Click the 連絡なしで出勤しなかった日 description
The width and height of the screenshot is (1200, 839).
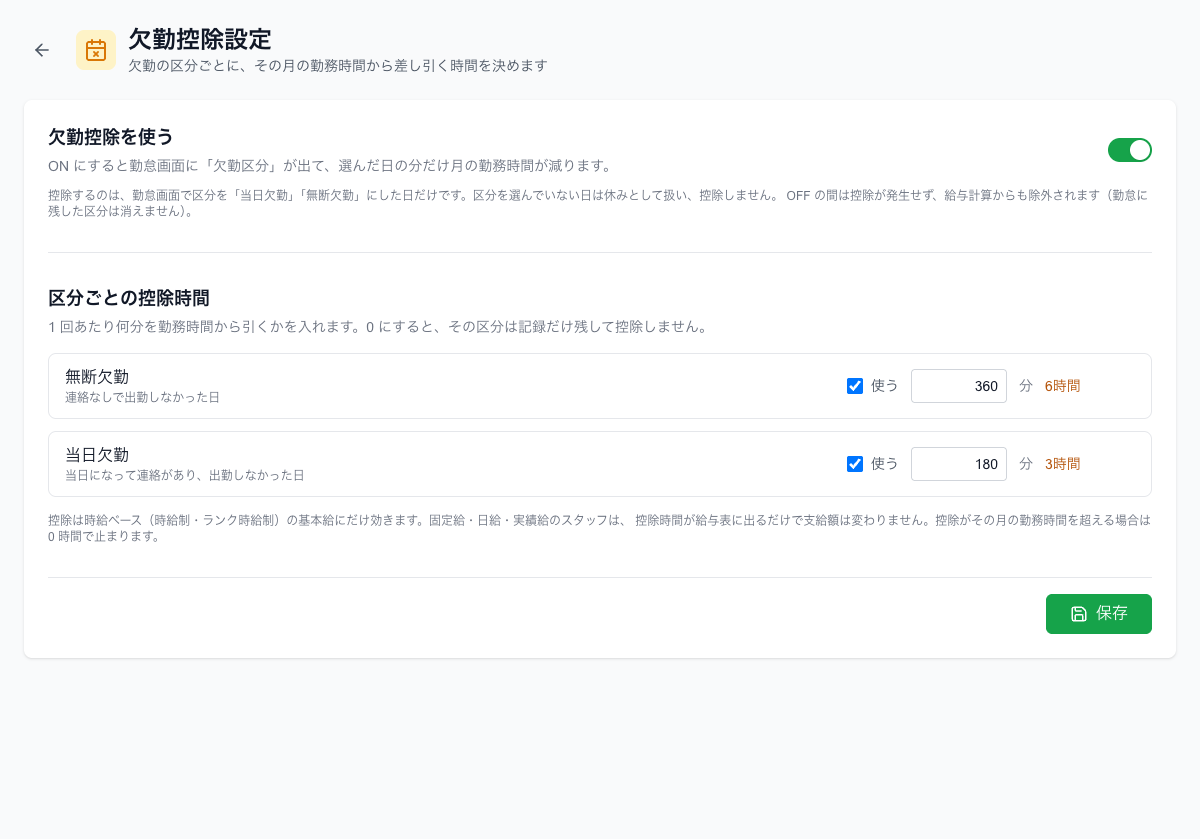142,397
